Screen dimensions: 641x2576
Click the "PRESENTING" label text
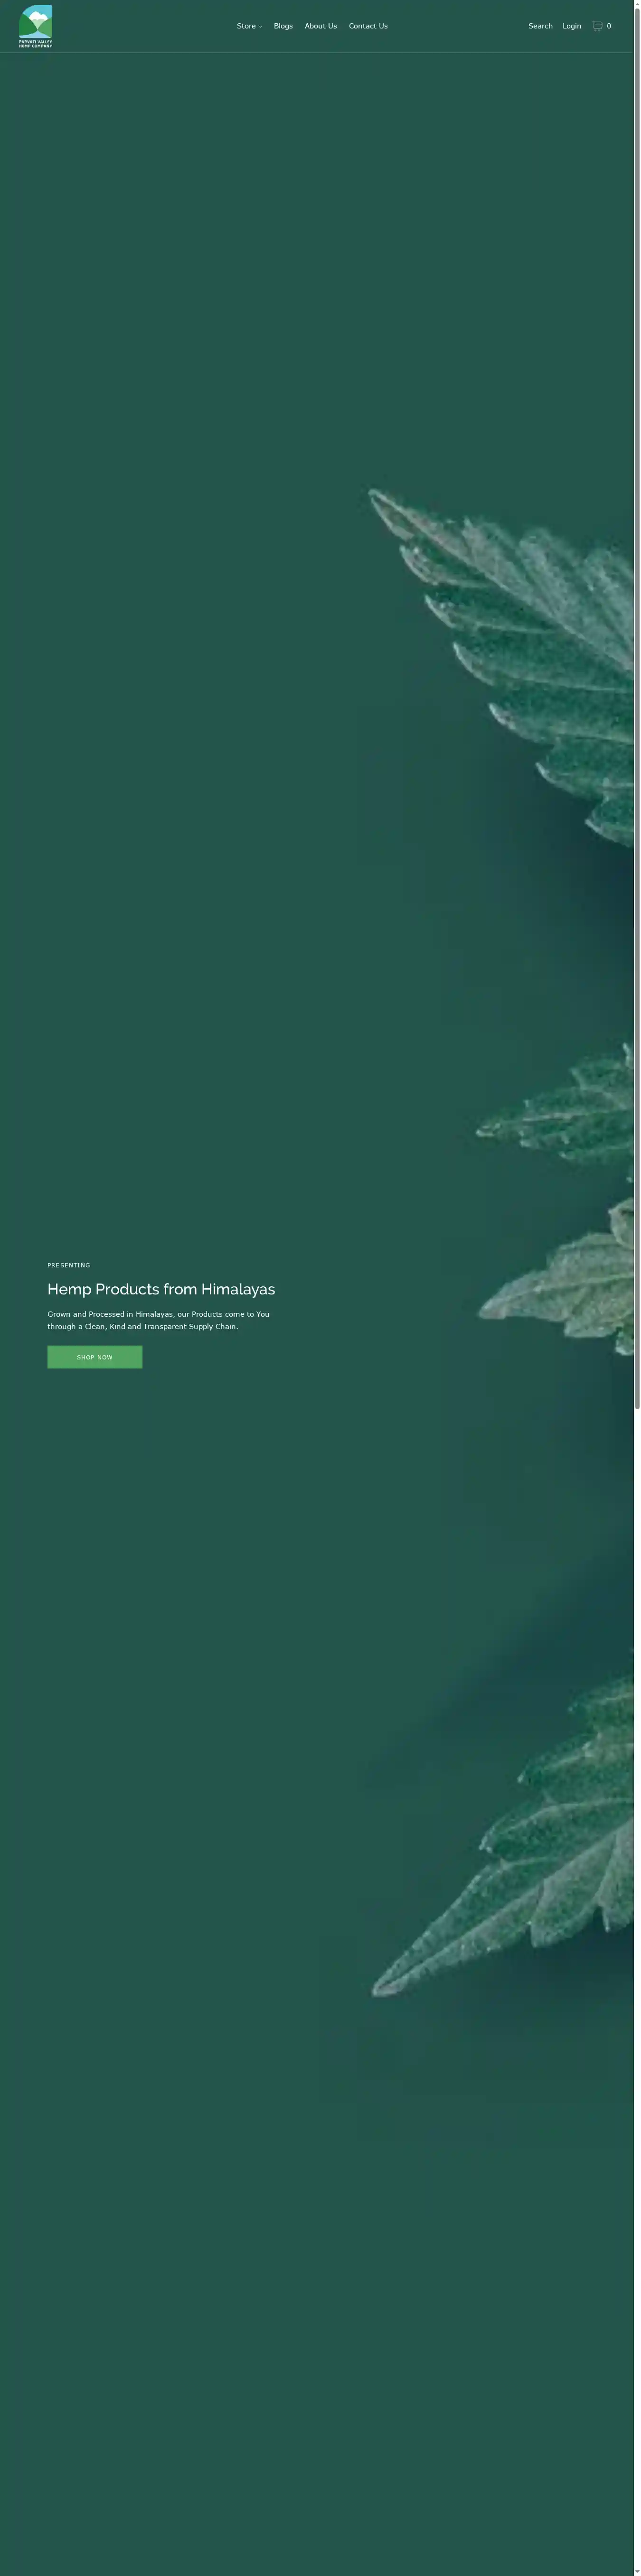point(69,1265)
